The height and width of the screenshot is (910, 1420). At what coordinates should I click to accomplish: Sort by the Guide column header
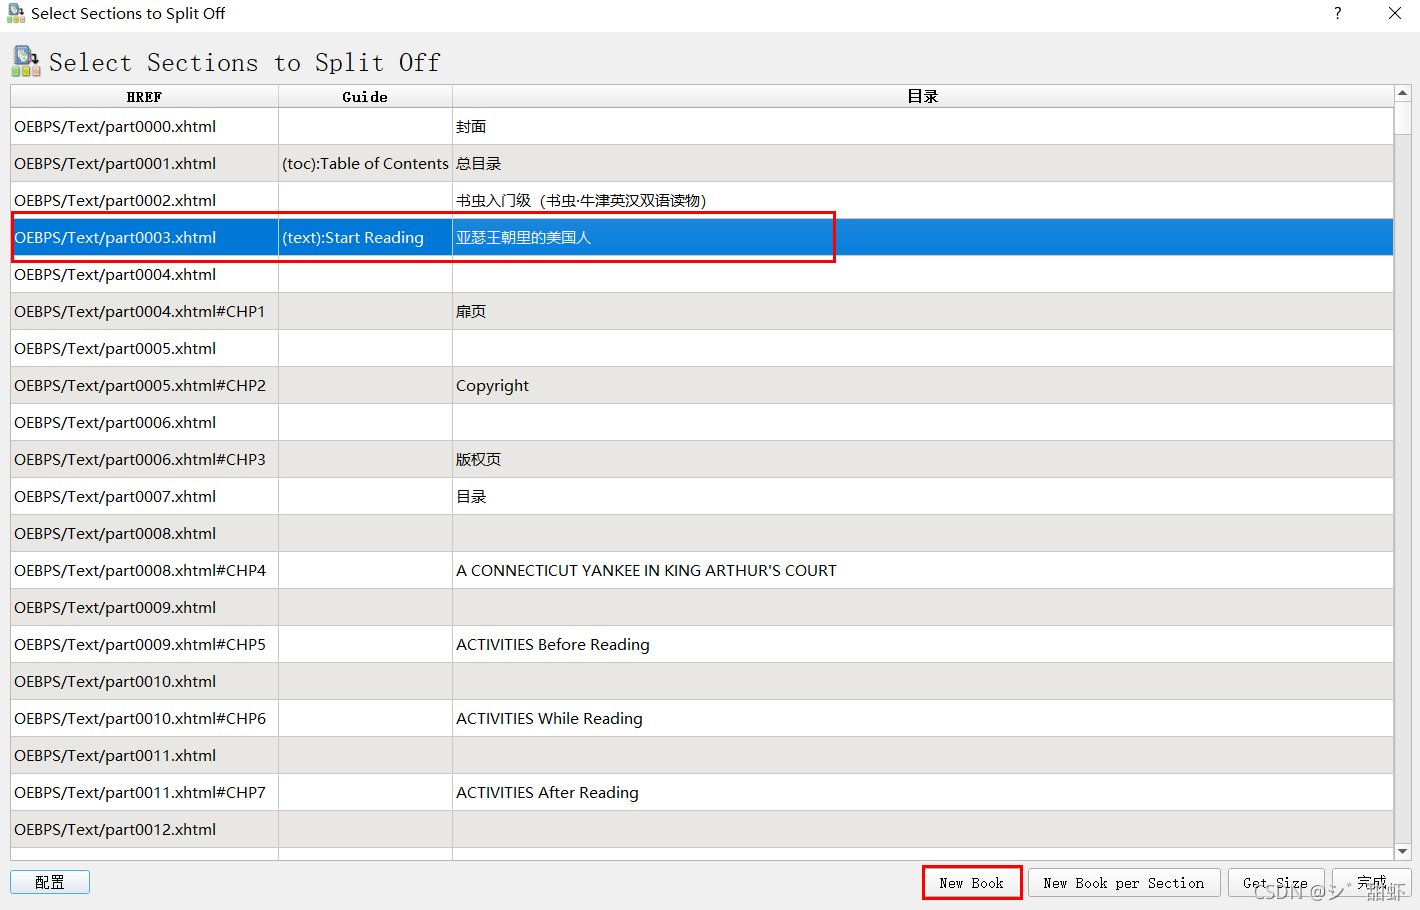(365, 96)
